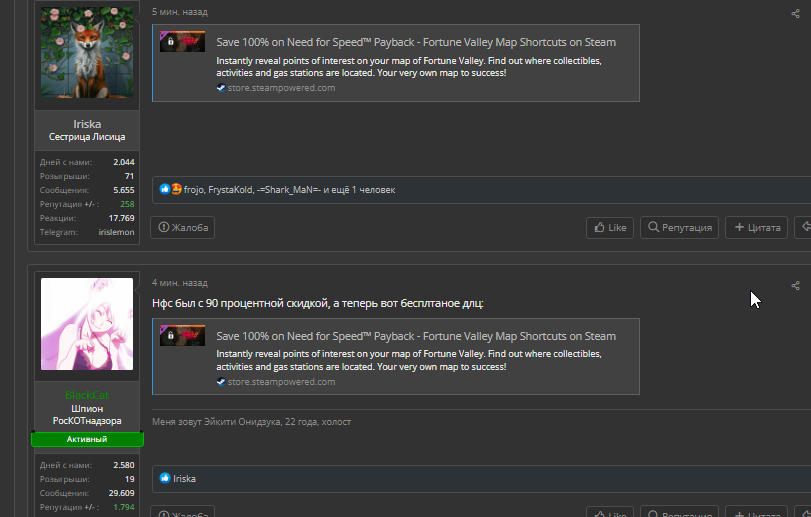This screenshot has width=811, height=517.
Task: Click store.steampowered.com in Iriska's post
Action: [x=281, y=88]
